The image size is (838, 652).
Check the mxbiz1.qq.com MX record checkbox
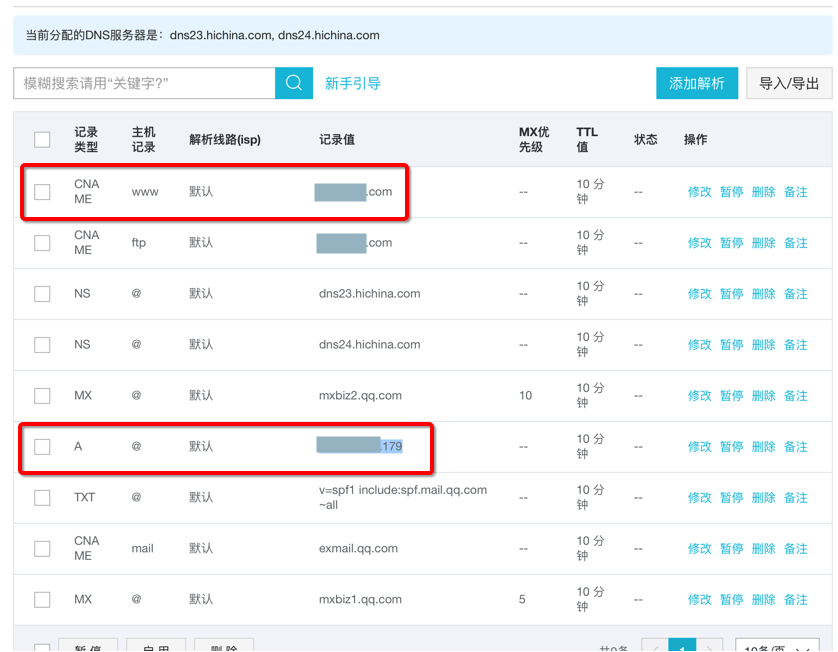coord(42,599)
